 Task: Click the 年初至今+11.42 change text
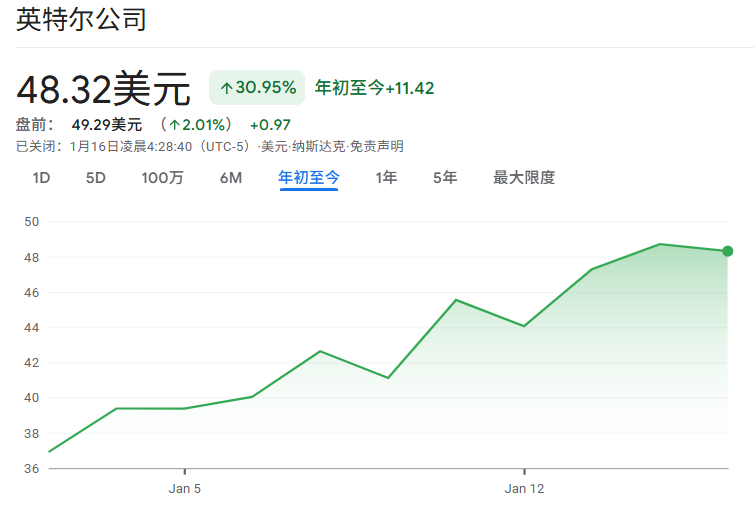[375, 88]
